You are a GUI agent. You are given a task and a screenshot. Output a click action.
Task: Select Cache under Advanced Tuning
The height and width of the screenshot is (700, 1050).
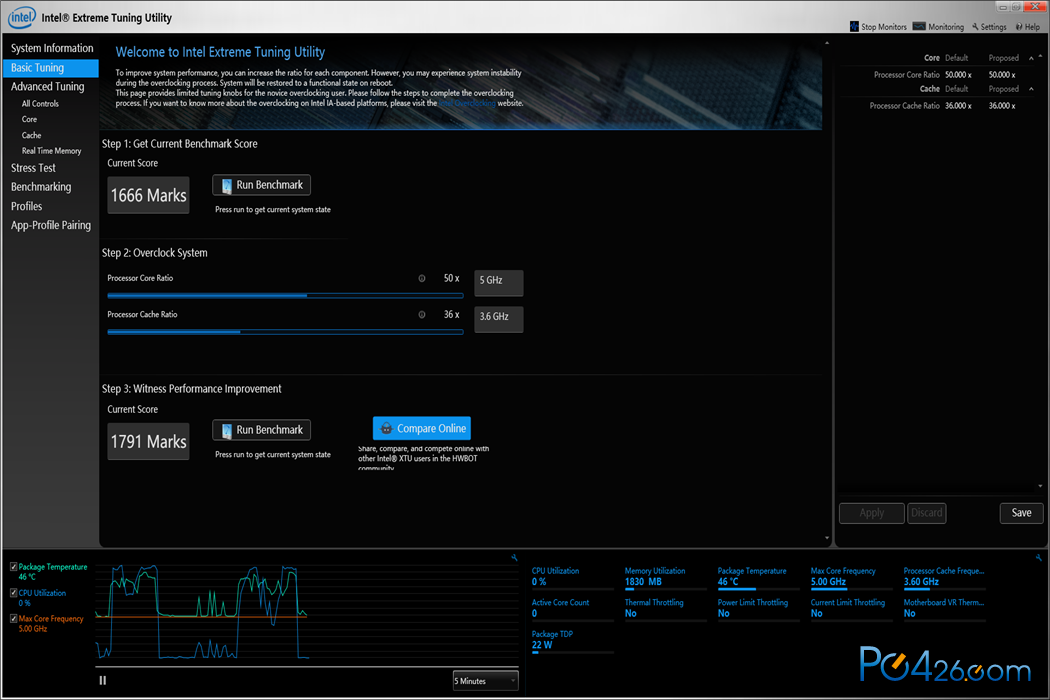click(x=31, y=135)
